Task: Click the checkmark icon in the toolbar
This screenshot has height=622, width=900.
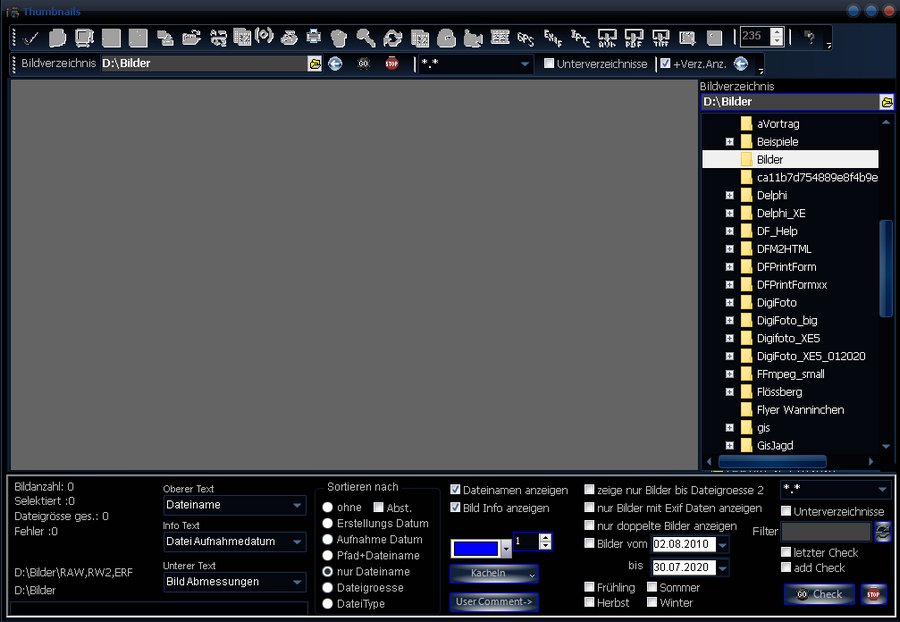Action: 31,38
